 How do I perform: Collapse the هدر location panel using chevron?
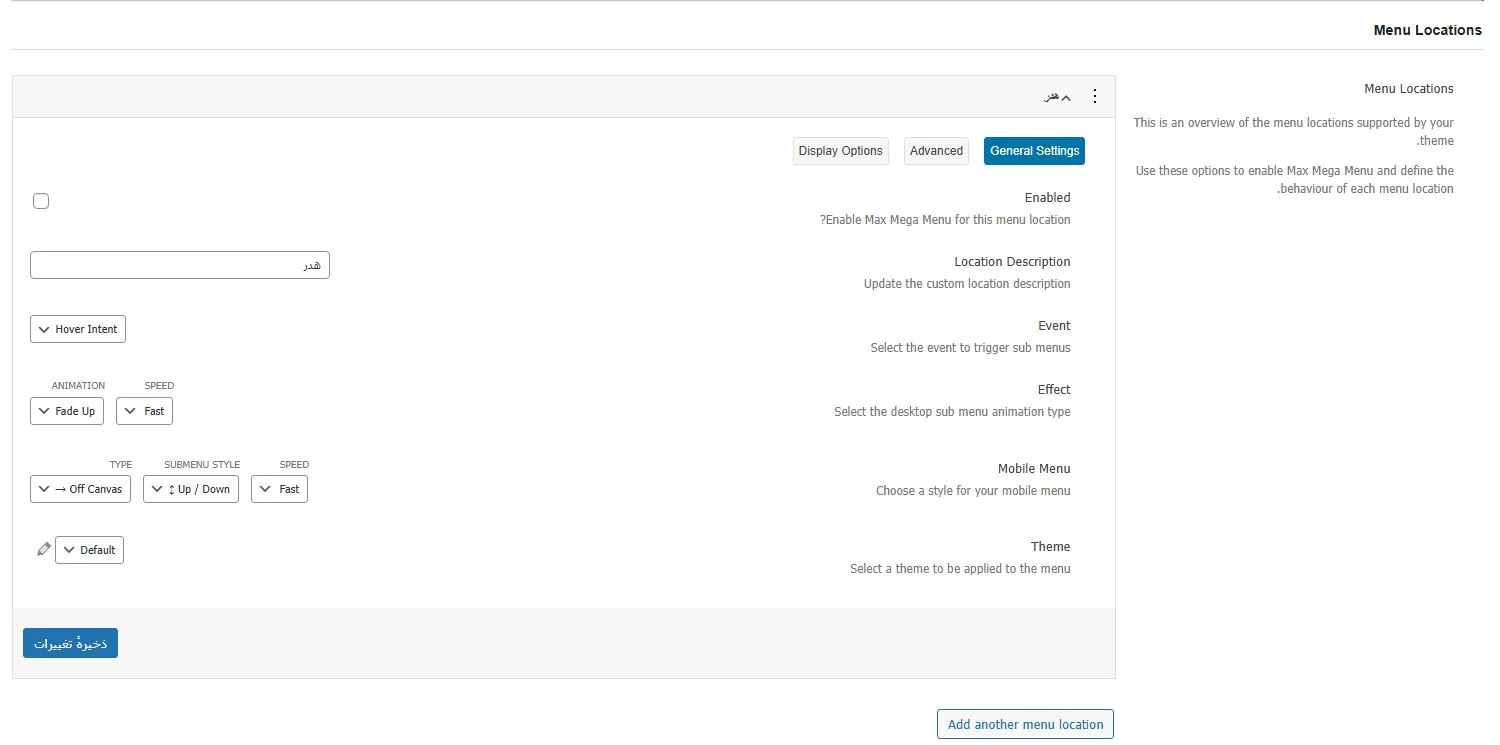pyautogui.click(x=1066, y=98)
